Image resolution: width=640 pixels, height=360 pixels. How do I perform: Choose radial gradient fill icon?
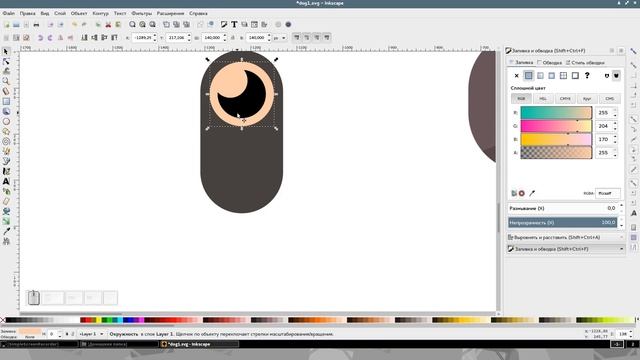[x=551, y=76]
